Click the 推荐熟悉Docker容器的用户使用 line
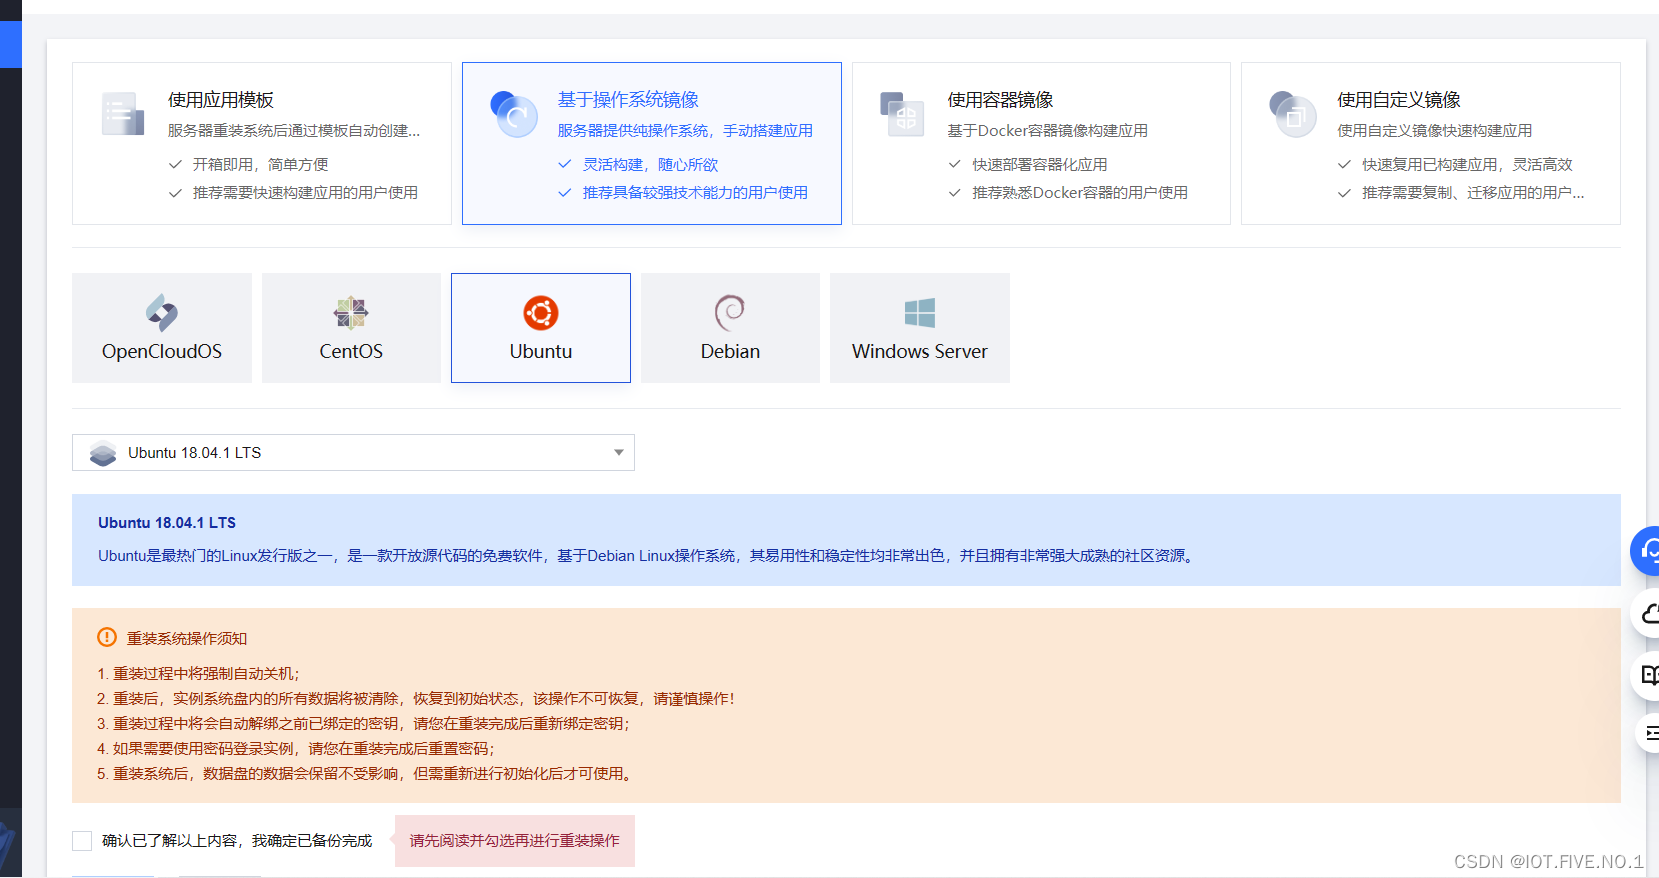Viewport: 1659px width, 878px height. click(1080, 193)
